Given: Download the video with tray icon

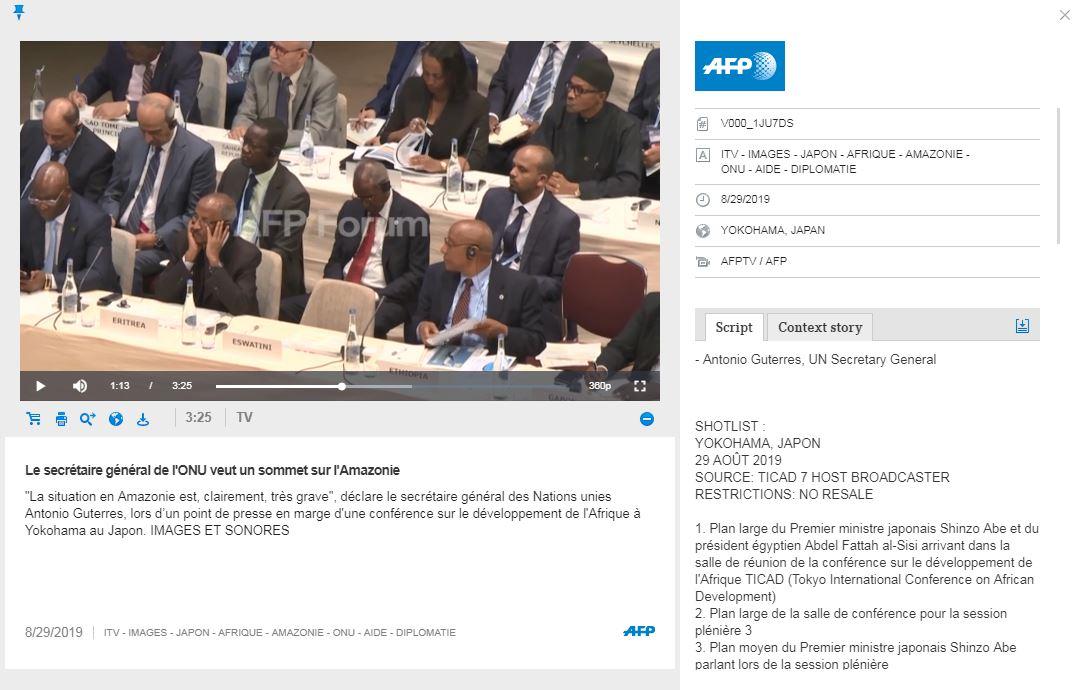Looking at the screenshot, I should point(142,419).
